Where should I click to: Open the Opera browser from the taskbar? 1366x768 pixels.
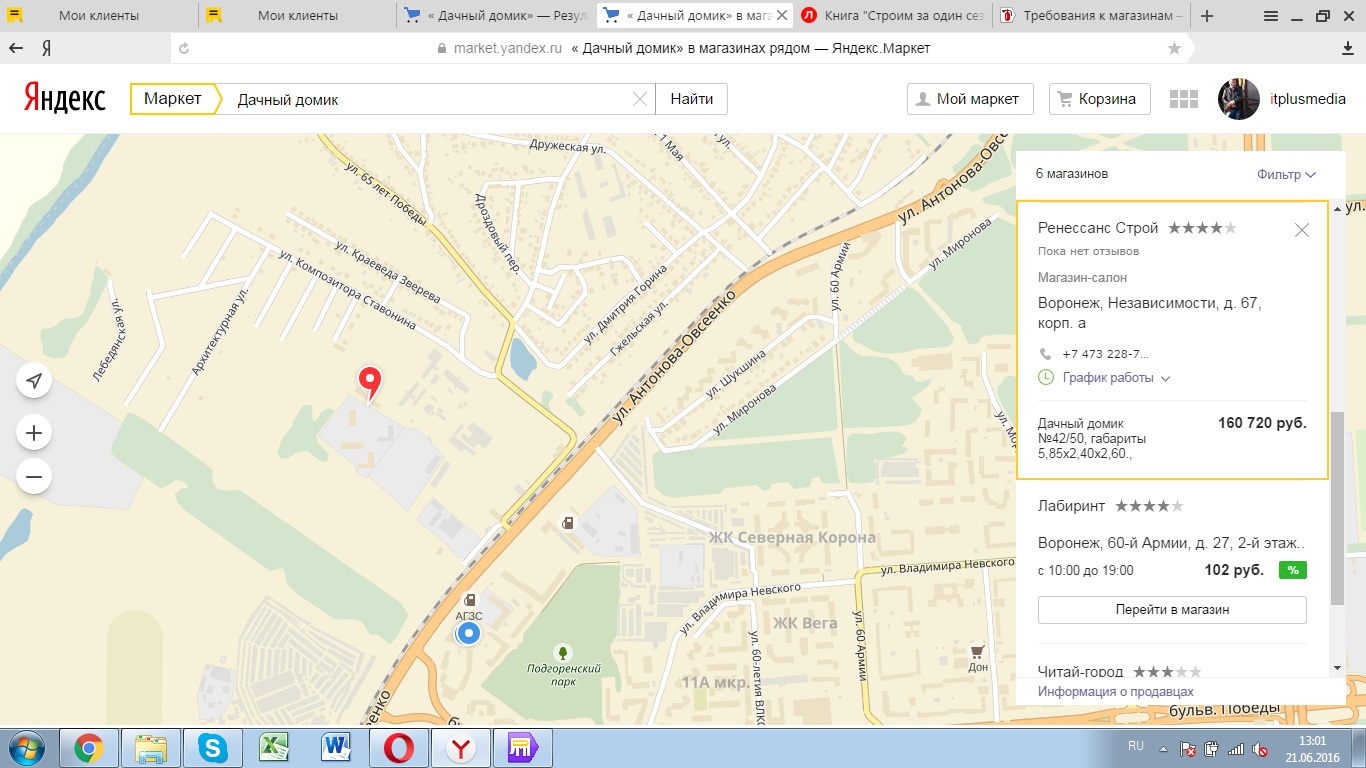(x=398, y=748)
